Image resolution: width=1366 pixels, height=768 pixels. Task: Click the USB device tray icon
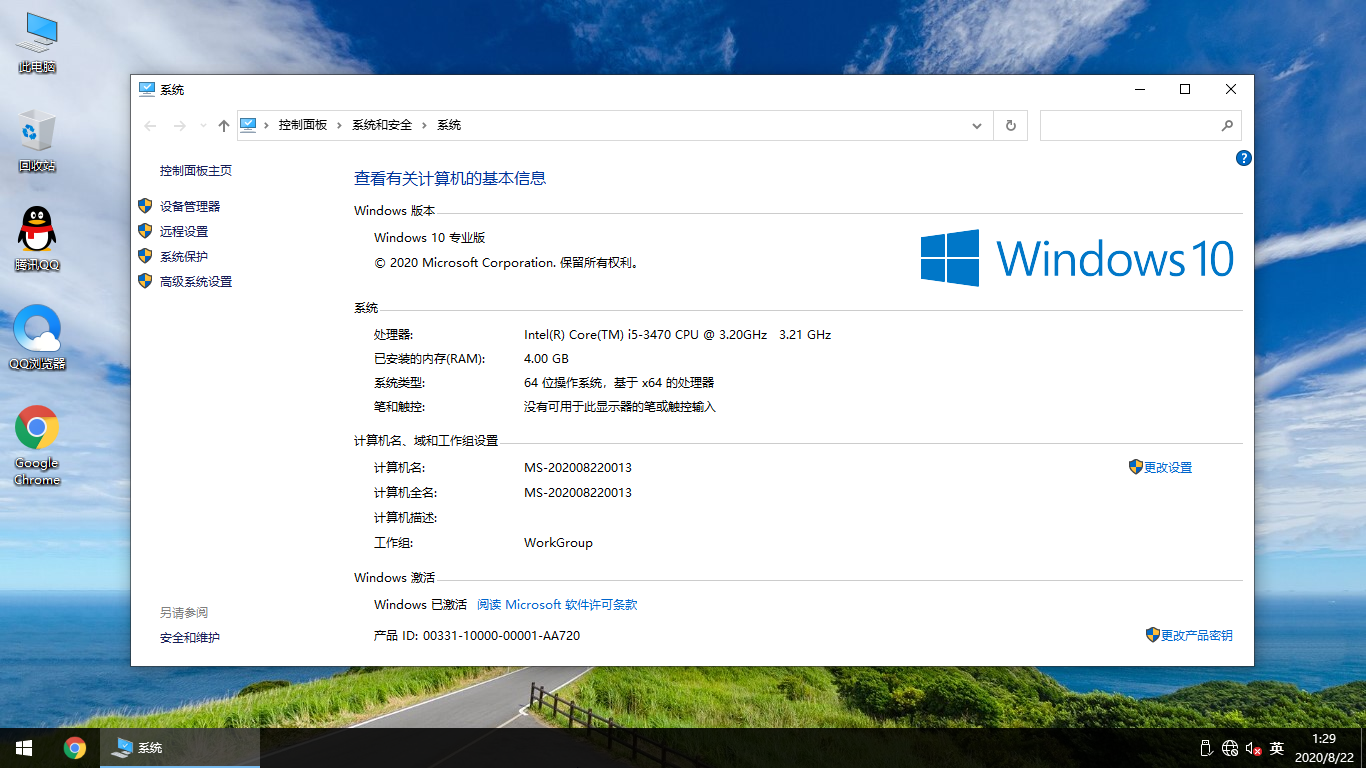(x=1205, y=748)
